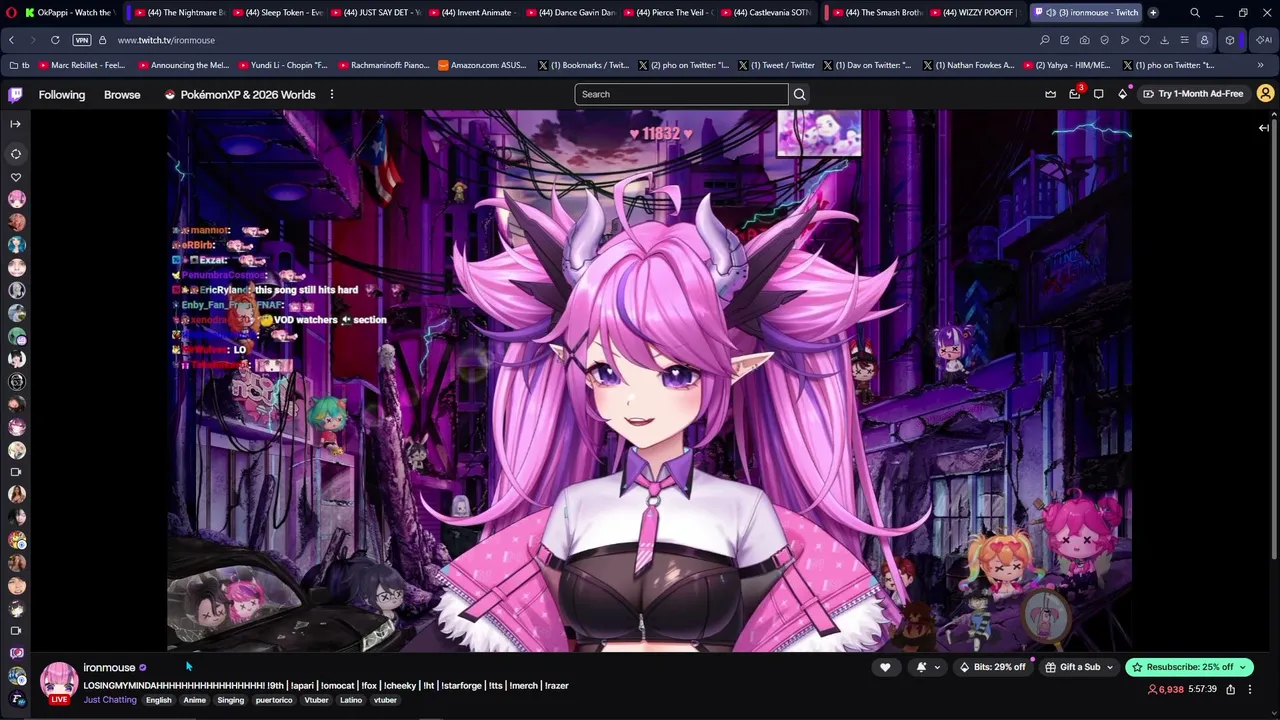
Task: Switch to the Dance Gavin Dance tab
Action: (x=571, y=13)
